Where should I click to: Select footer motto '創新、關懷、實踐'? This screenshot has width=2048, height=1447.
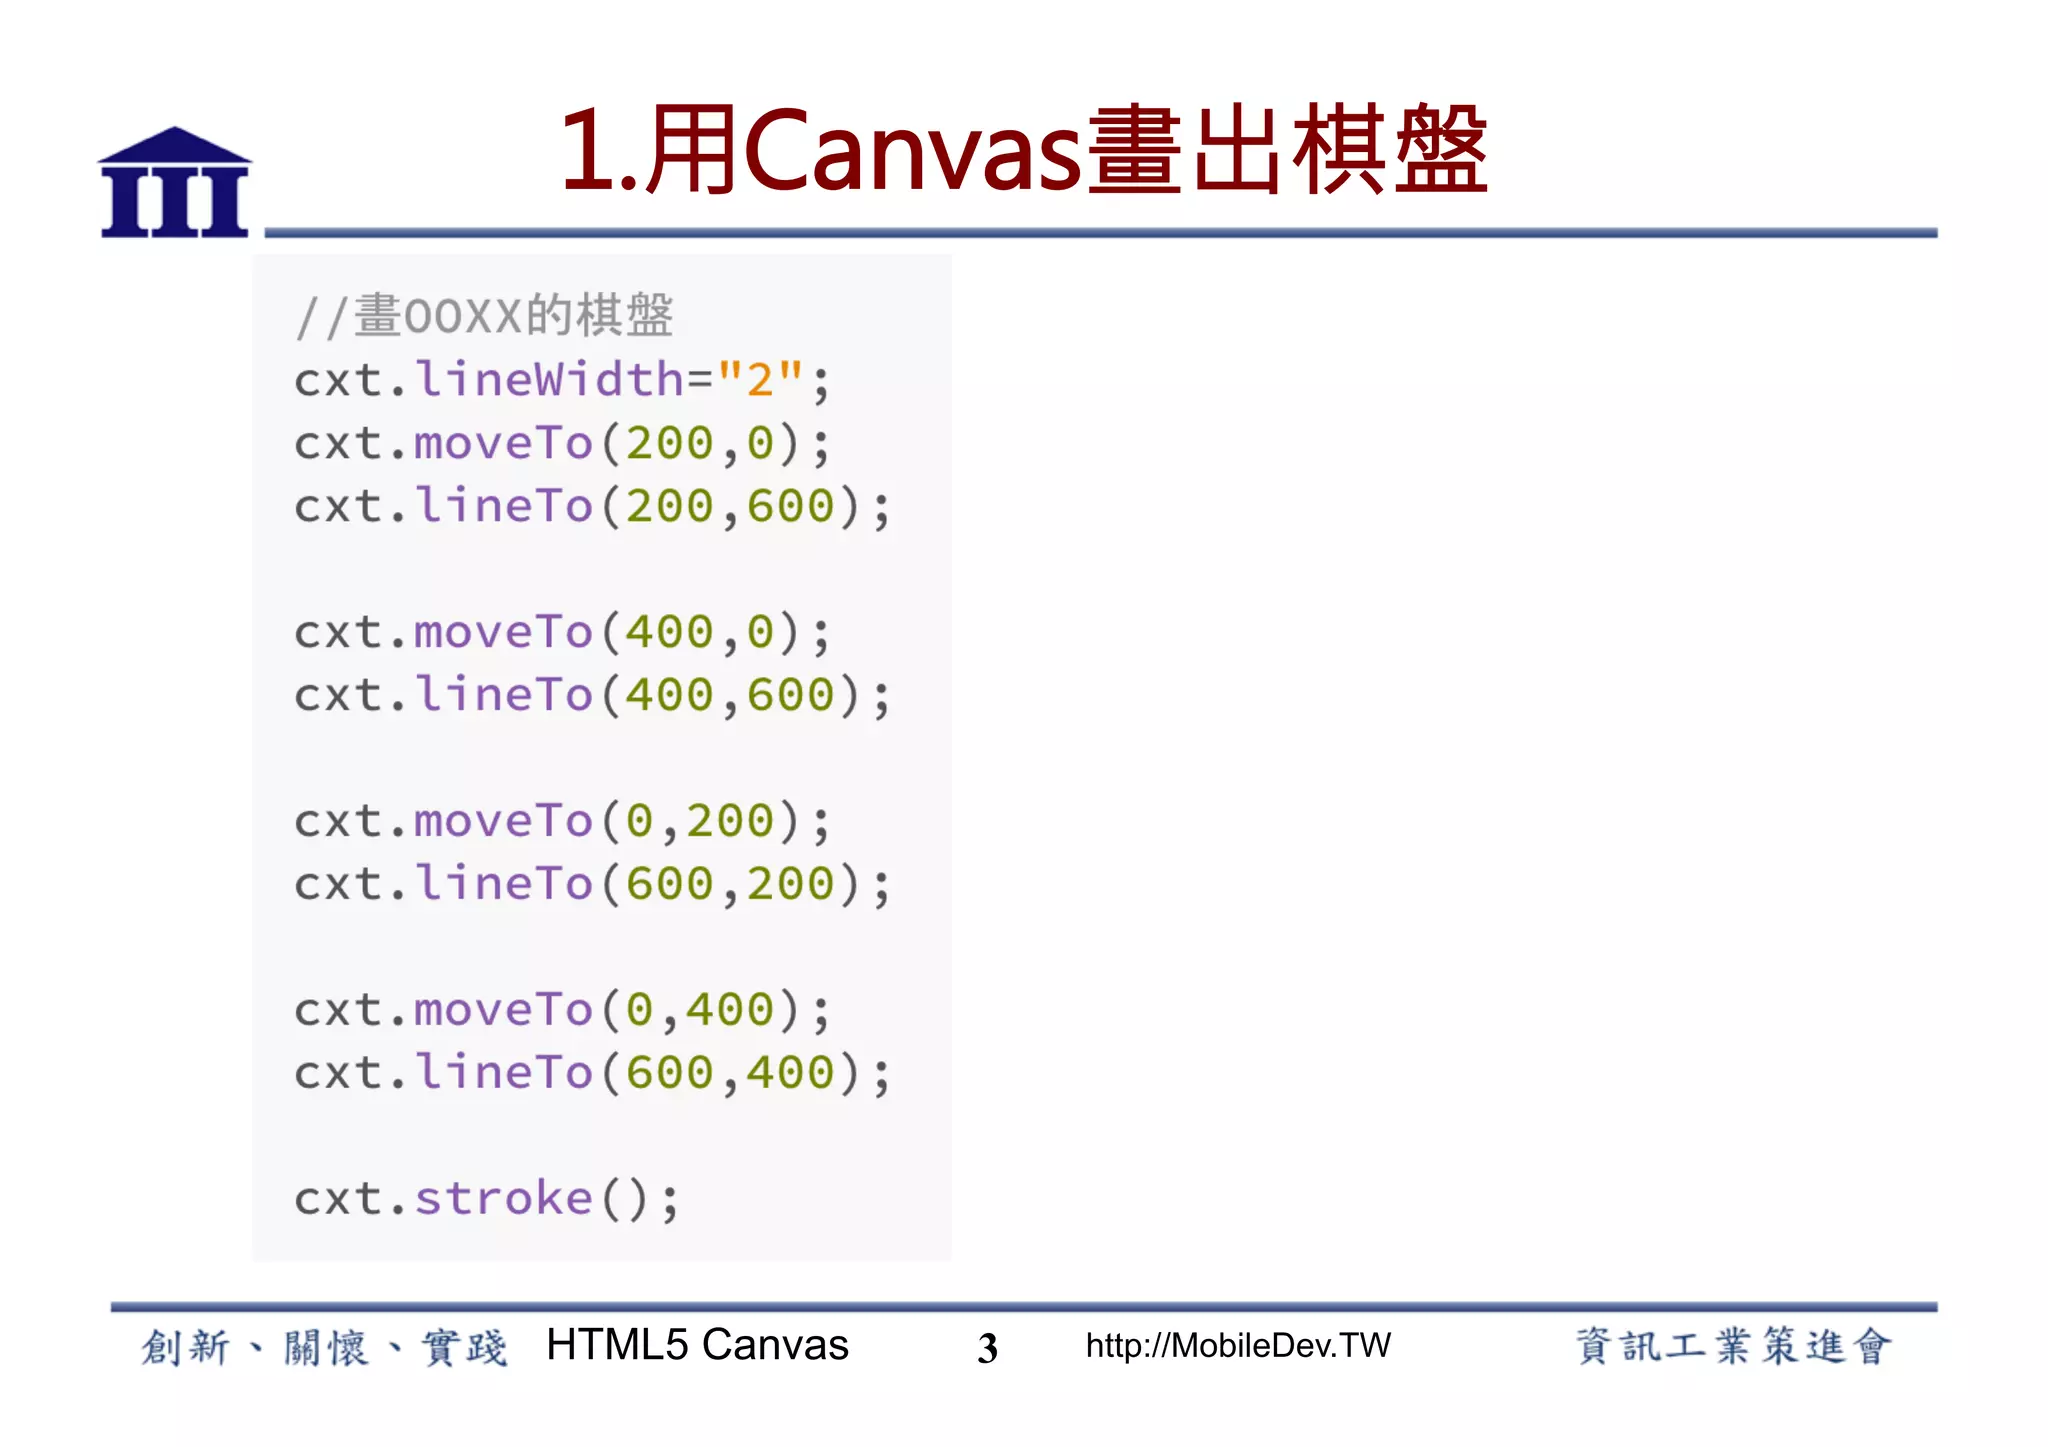324,1347
